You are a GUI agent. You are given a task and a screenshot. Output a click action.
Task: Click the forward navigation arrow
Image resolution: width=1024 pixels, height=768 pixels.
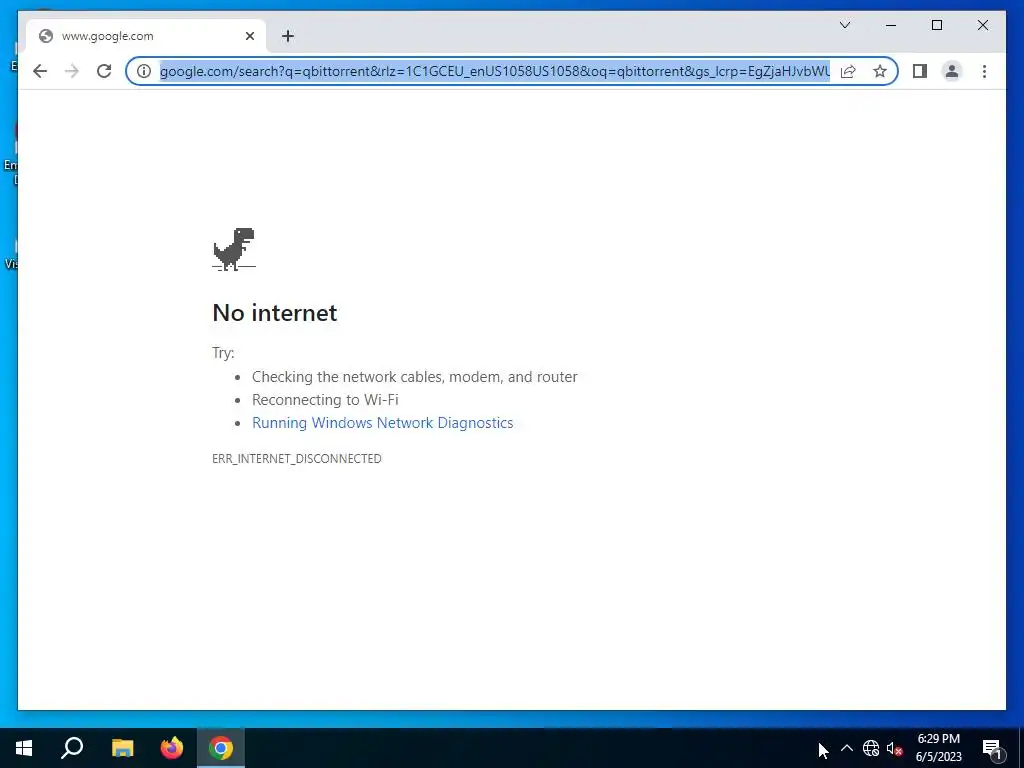point(72,71)
